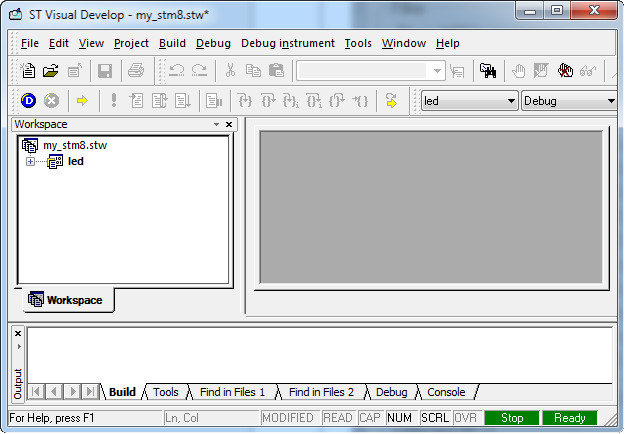Click inside the search text input field

coord(363,71)
